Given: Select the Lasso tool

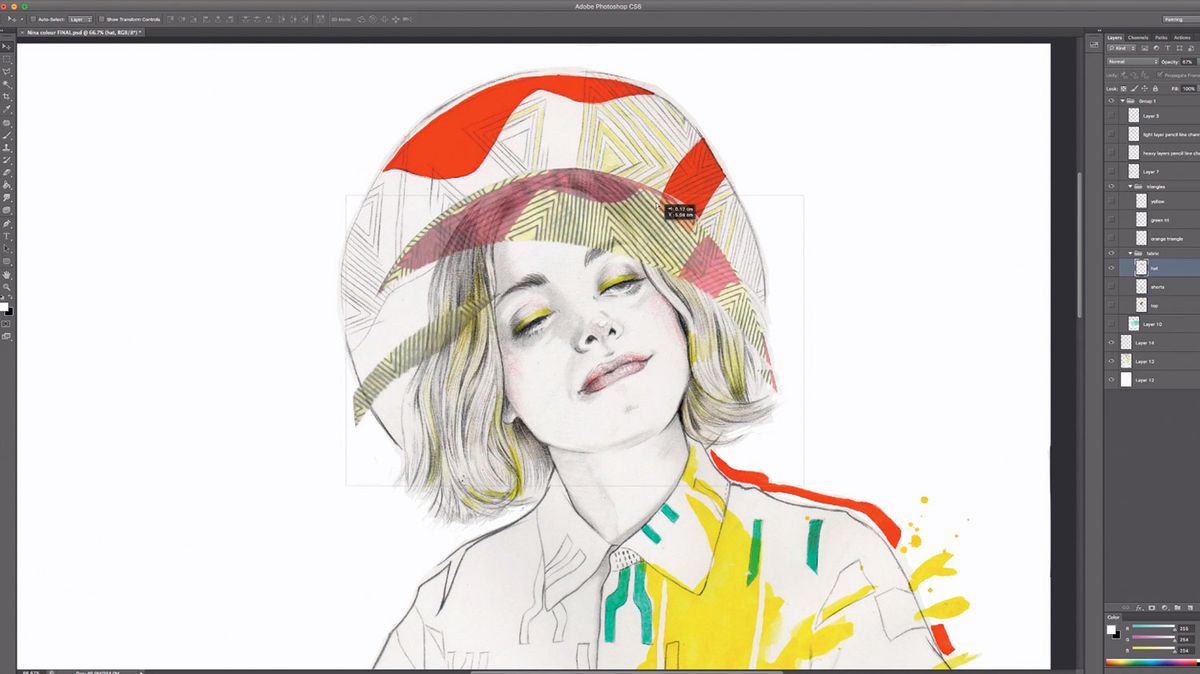Looking at the screenshot, I should [x=8, y=73].
